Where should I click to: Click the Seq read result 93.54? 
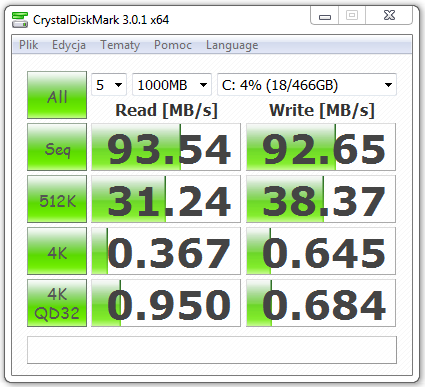166,147
